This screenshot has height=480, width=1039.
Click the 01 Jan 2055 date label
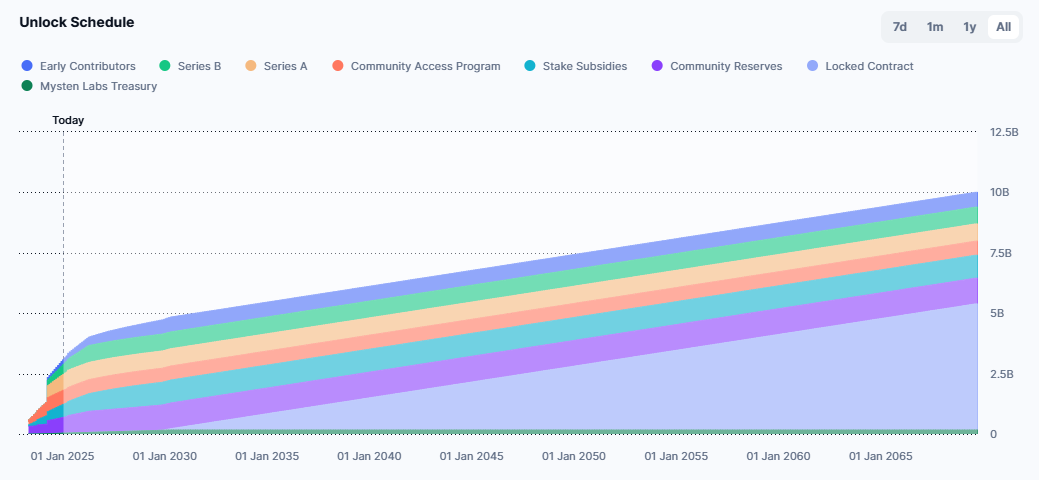coord(676,457)
